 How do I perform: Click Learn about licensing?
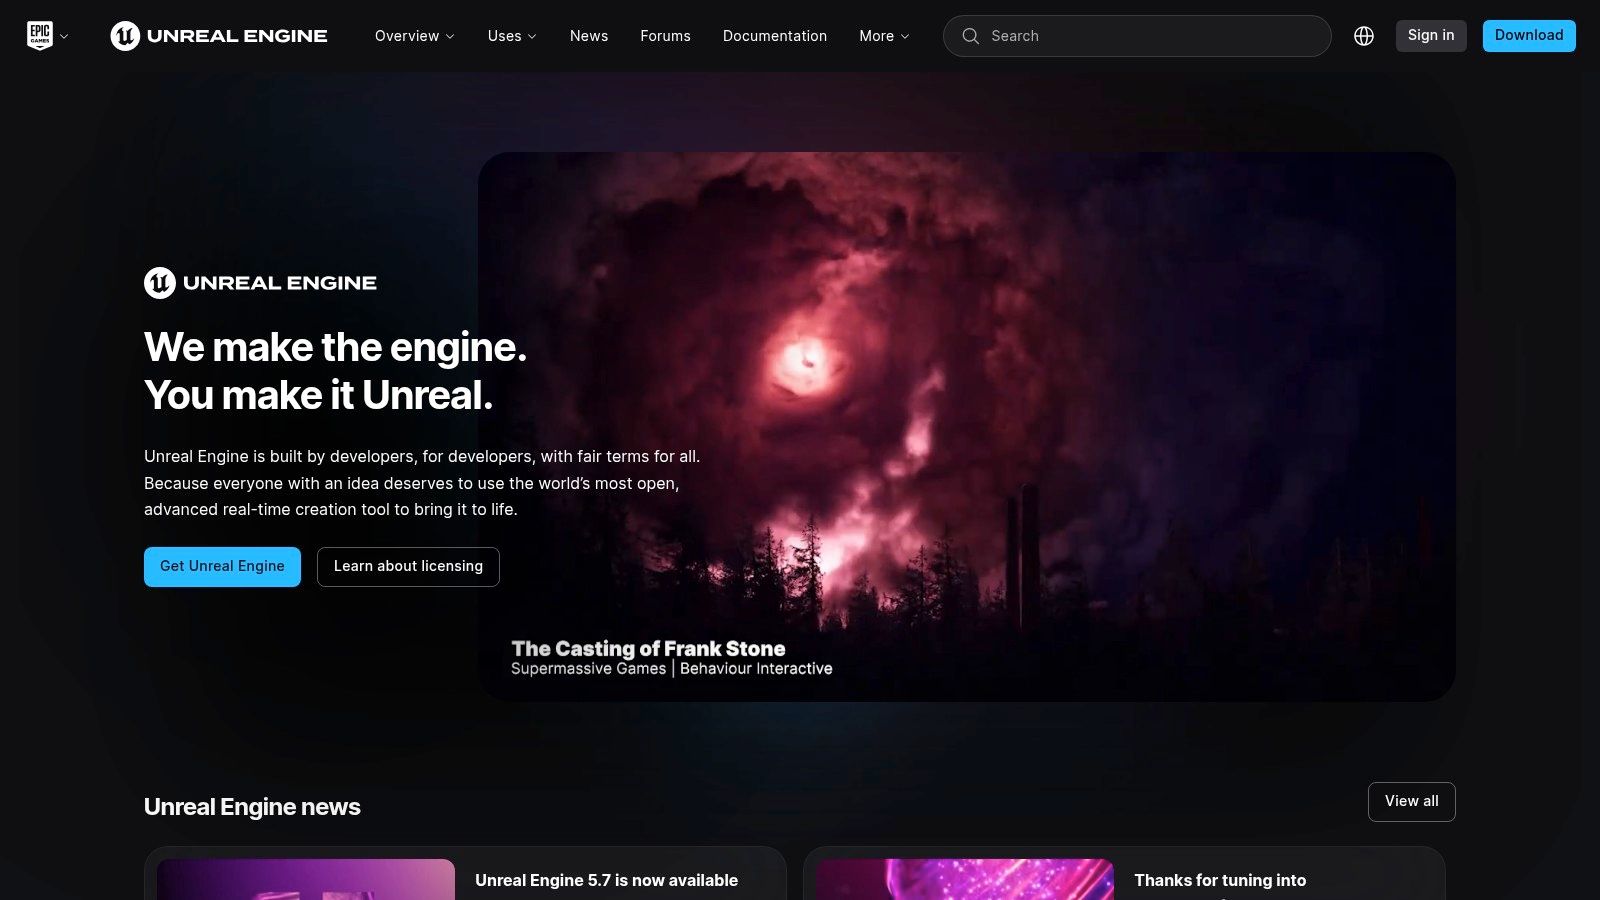[x=407, y=566]
